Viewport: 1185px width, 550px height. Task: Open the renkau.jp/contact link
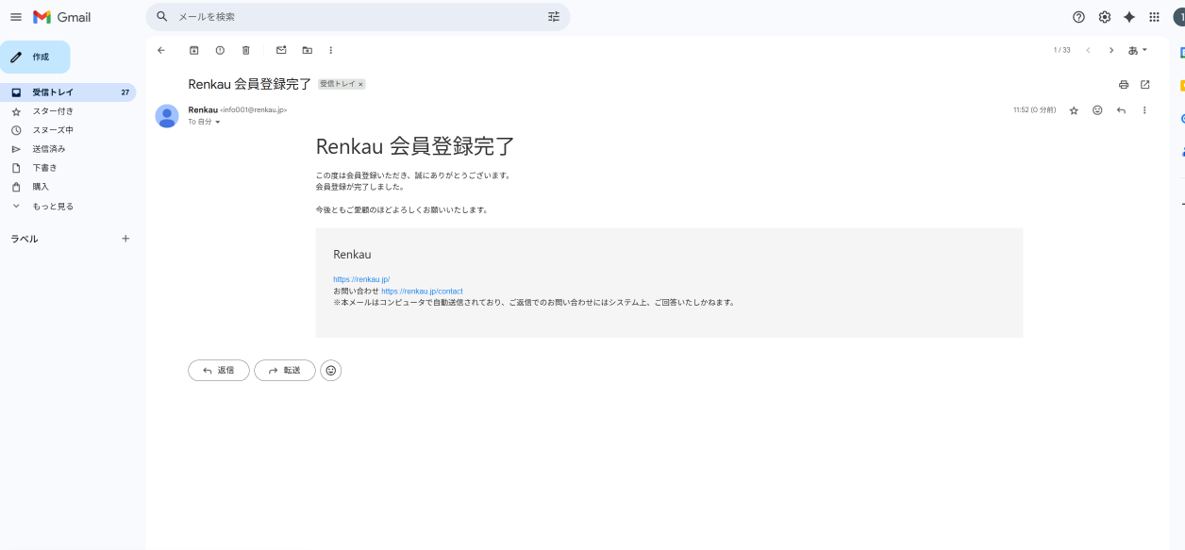[x=422, y=291]
